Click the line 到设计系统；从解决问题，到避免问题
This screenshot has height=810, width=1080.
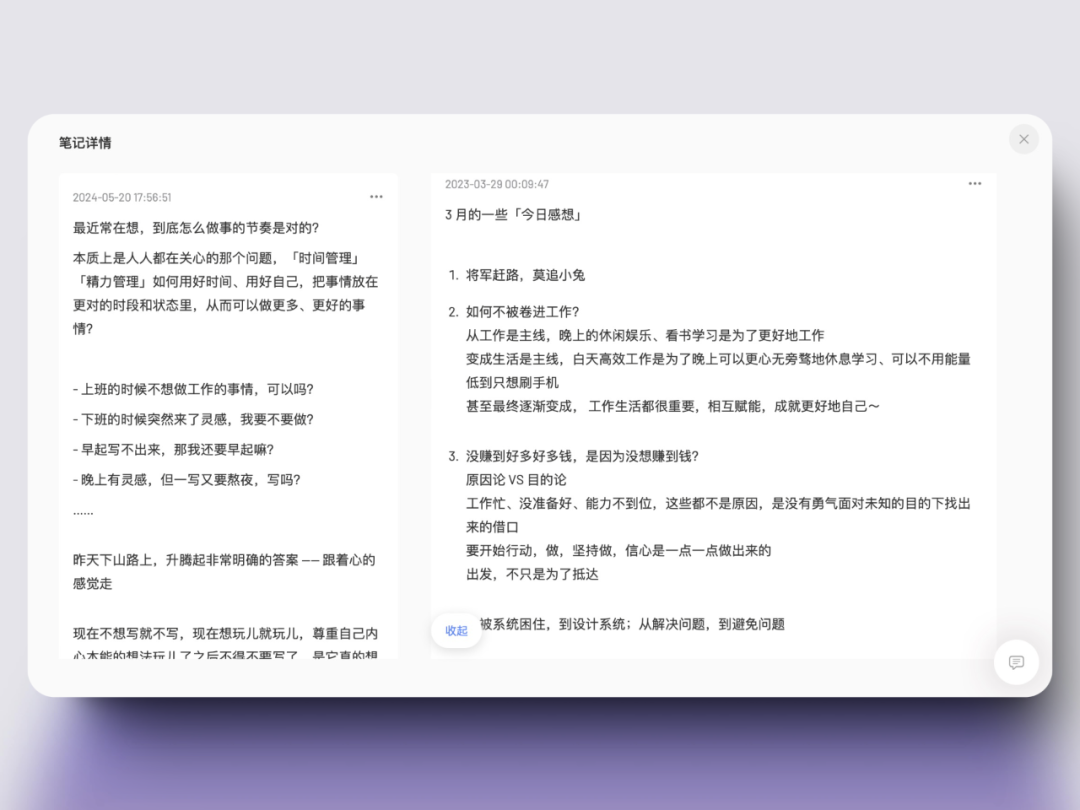(632, 625)
